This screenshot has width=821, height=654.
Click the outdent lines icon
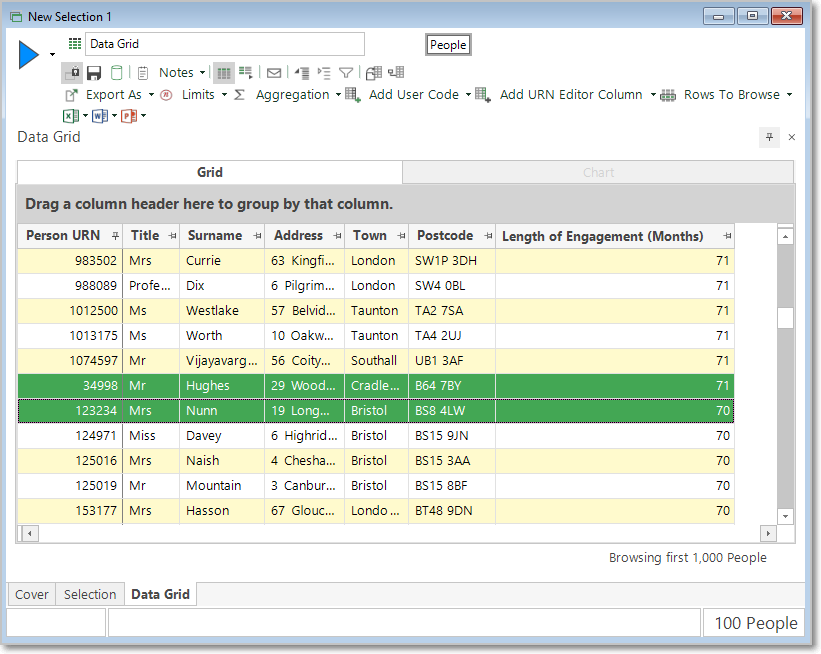302,73
